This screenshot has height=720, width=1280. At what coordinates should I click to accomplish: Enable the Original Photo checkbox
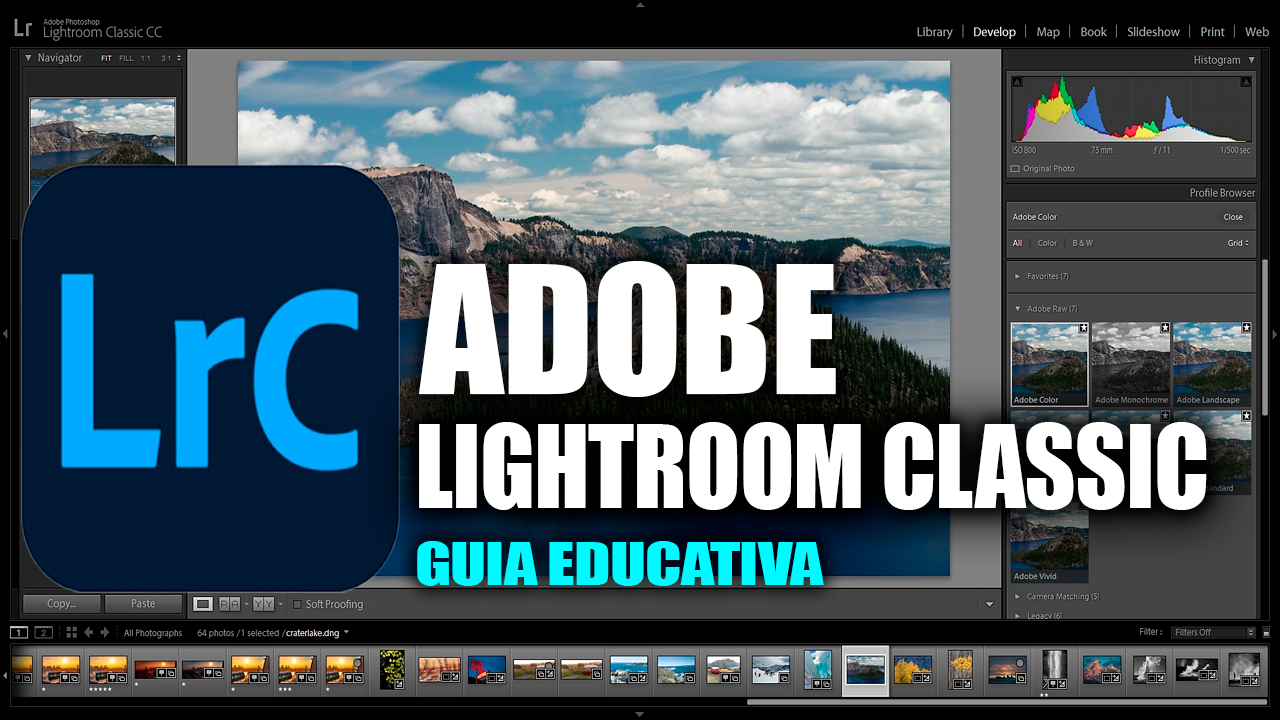coord(1016,169)
